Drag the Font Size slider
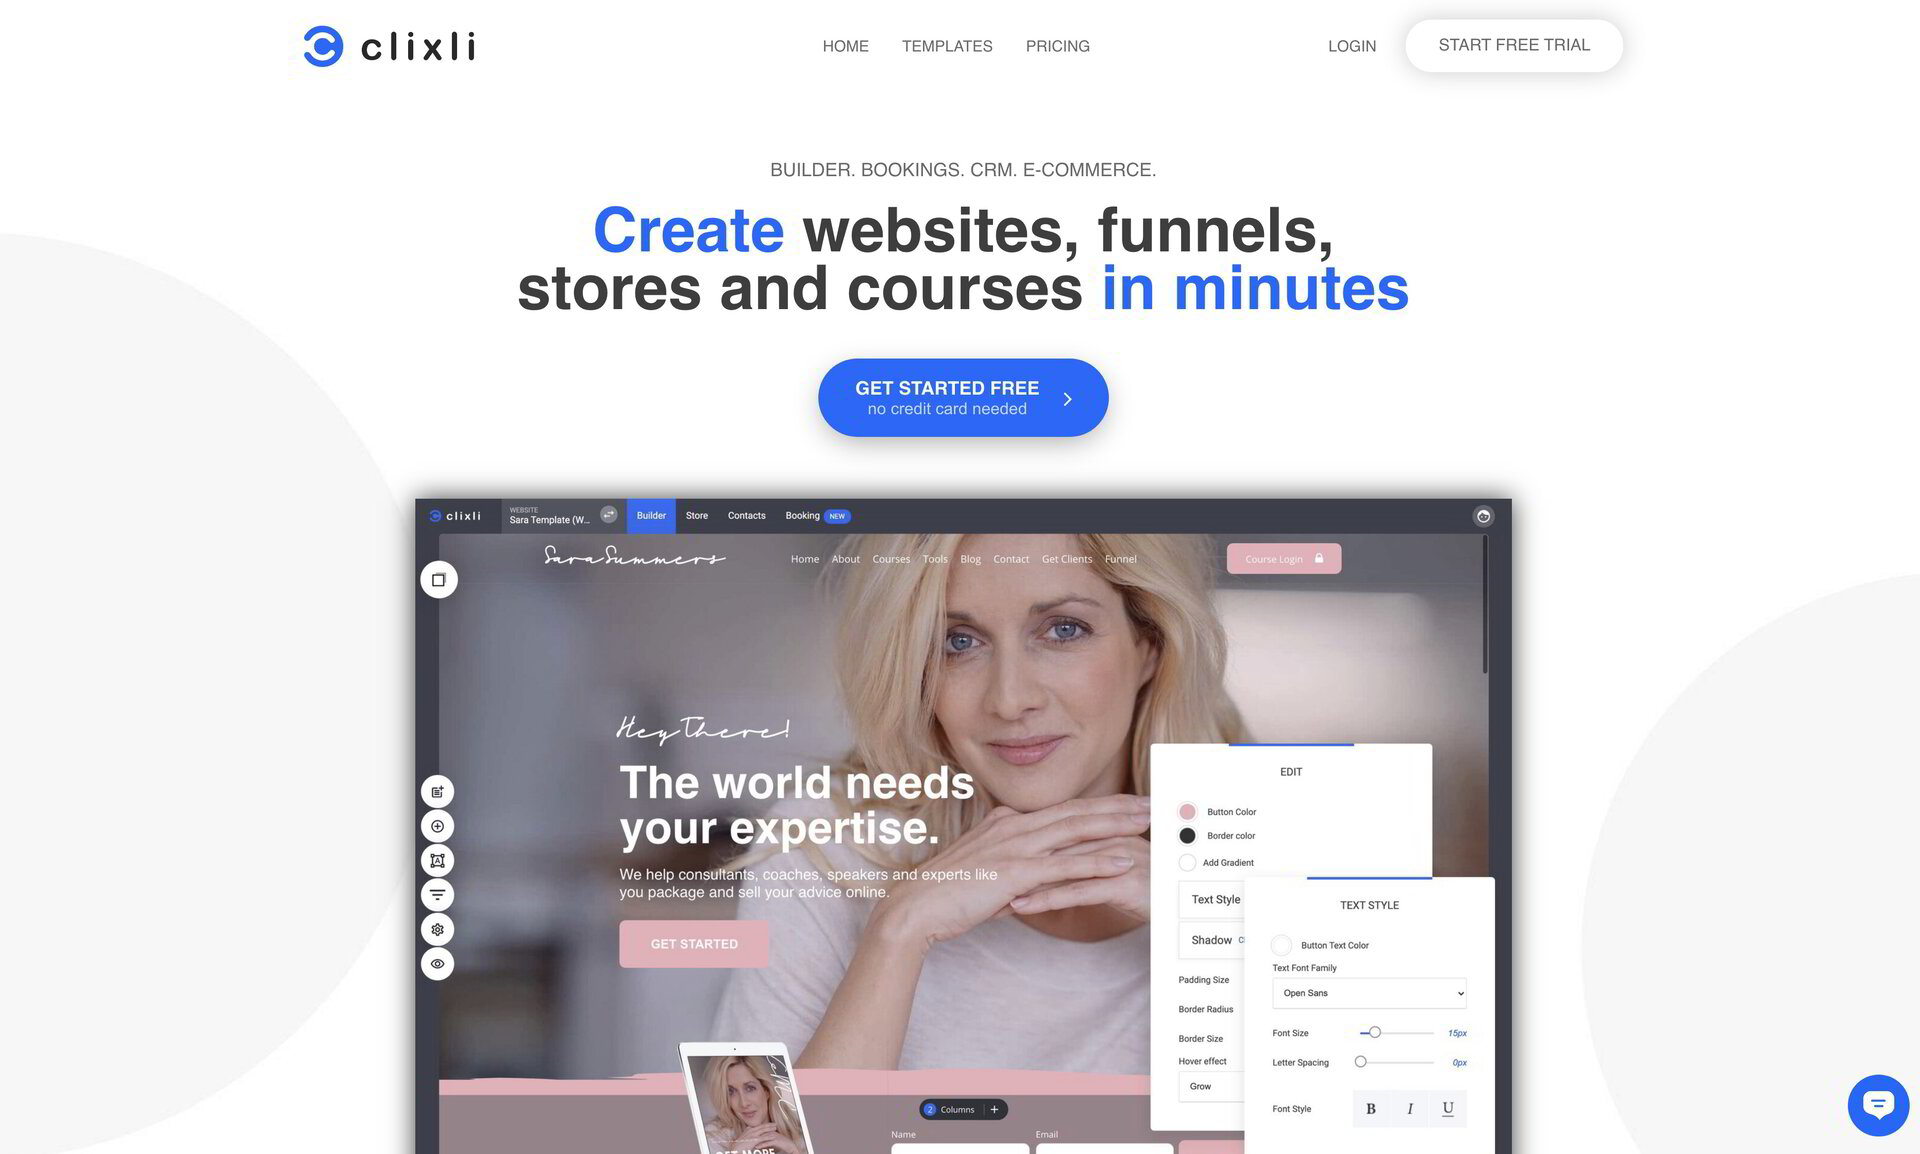Image resolution: width=1920 pixels, height=1154 pixels. tap(1369, 1032)
